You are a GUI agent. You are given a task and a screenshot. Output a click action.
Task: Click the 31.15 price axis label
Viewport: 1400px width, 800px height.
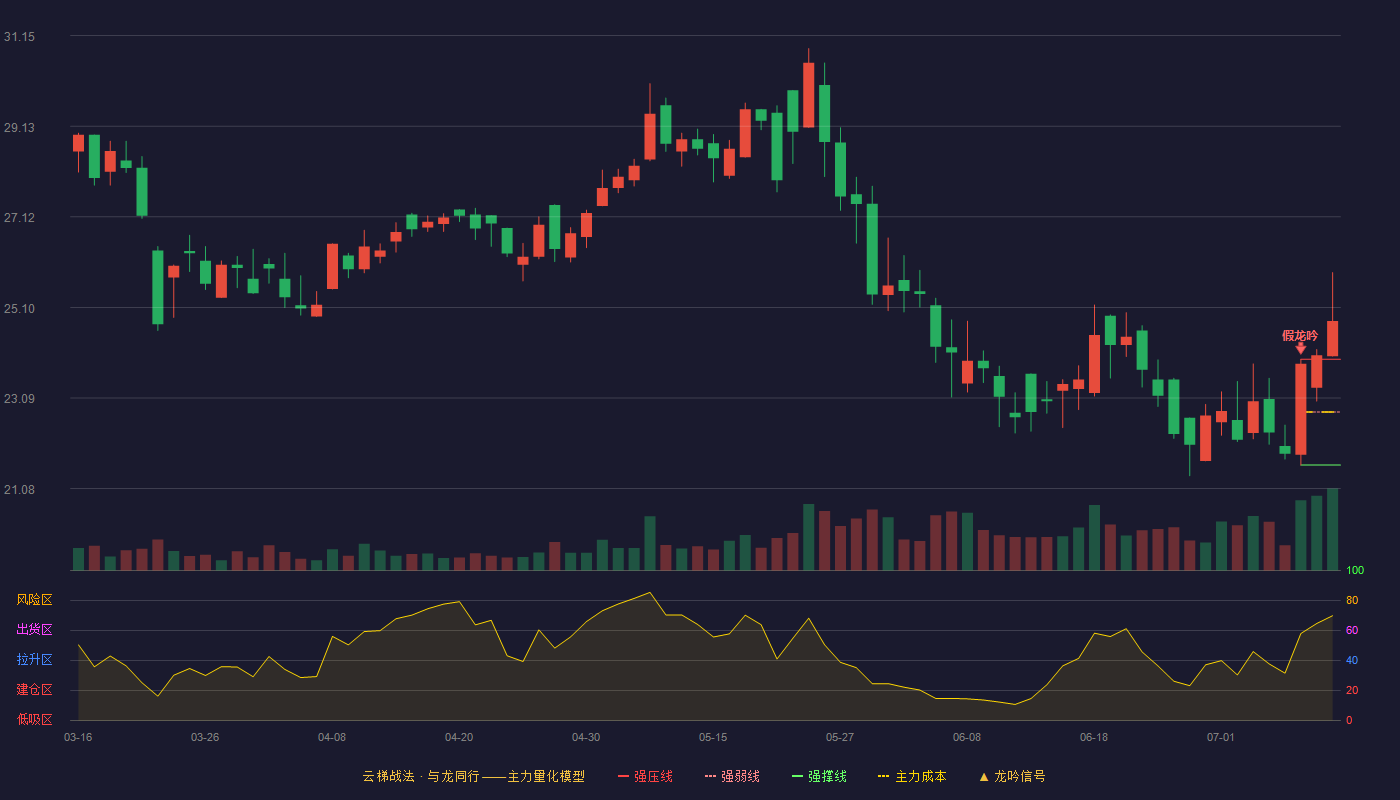[19, 37]
